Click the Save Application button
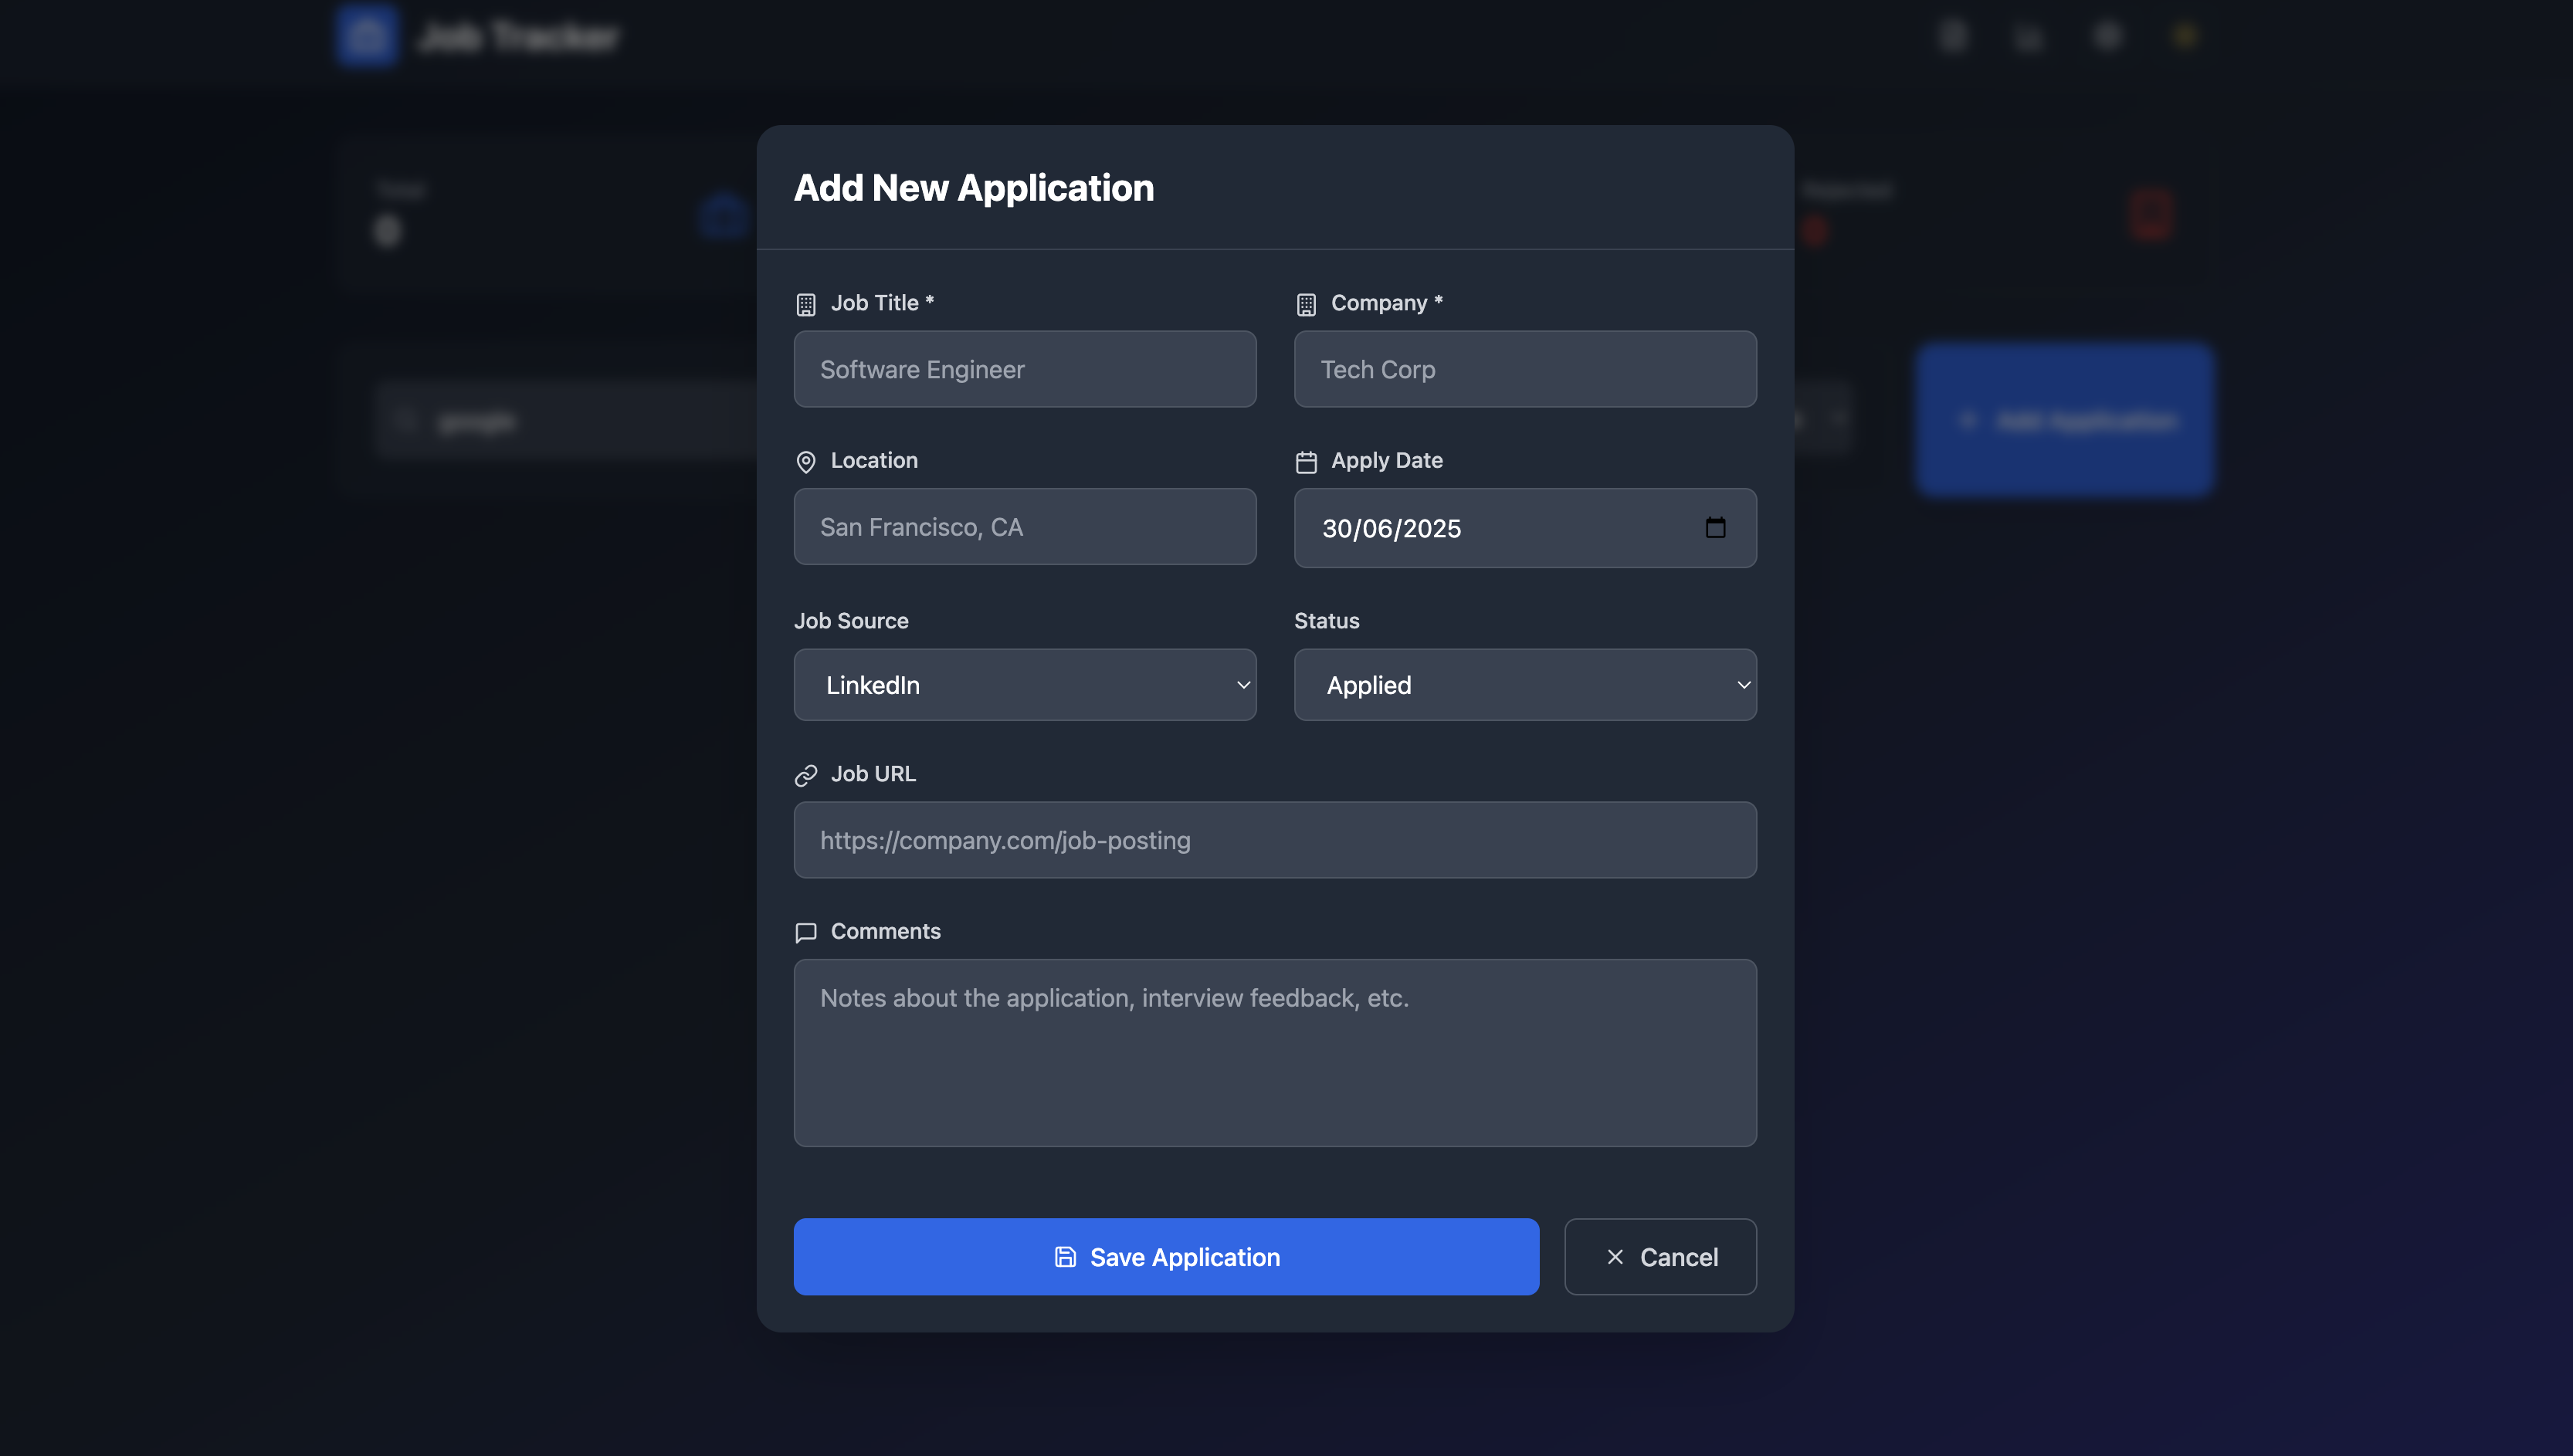 click(x=1166, y=1257)
